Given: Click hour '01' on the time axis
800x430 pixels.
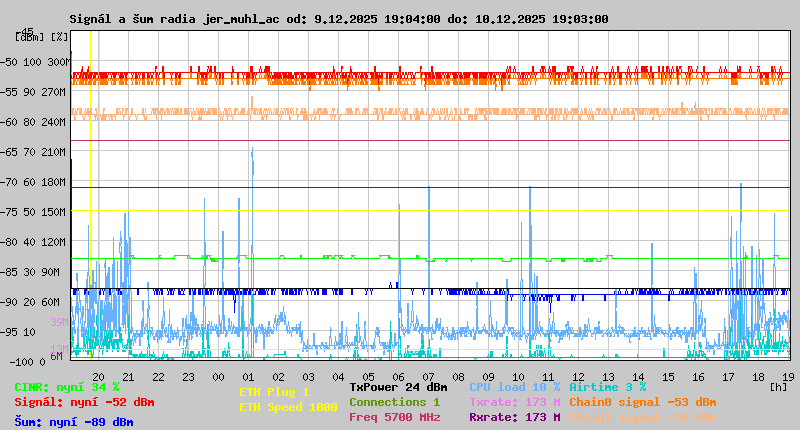Looking at the screenshot, I should point(248,377).
